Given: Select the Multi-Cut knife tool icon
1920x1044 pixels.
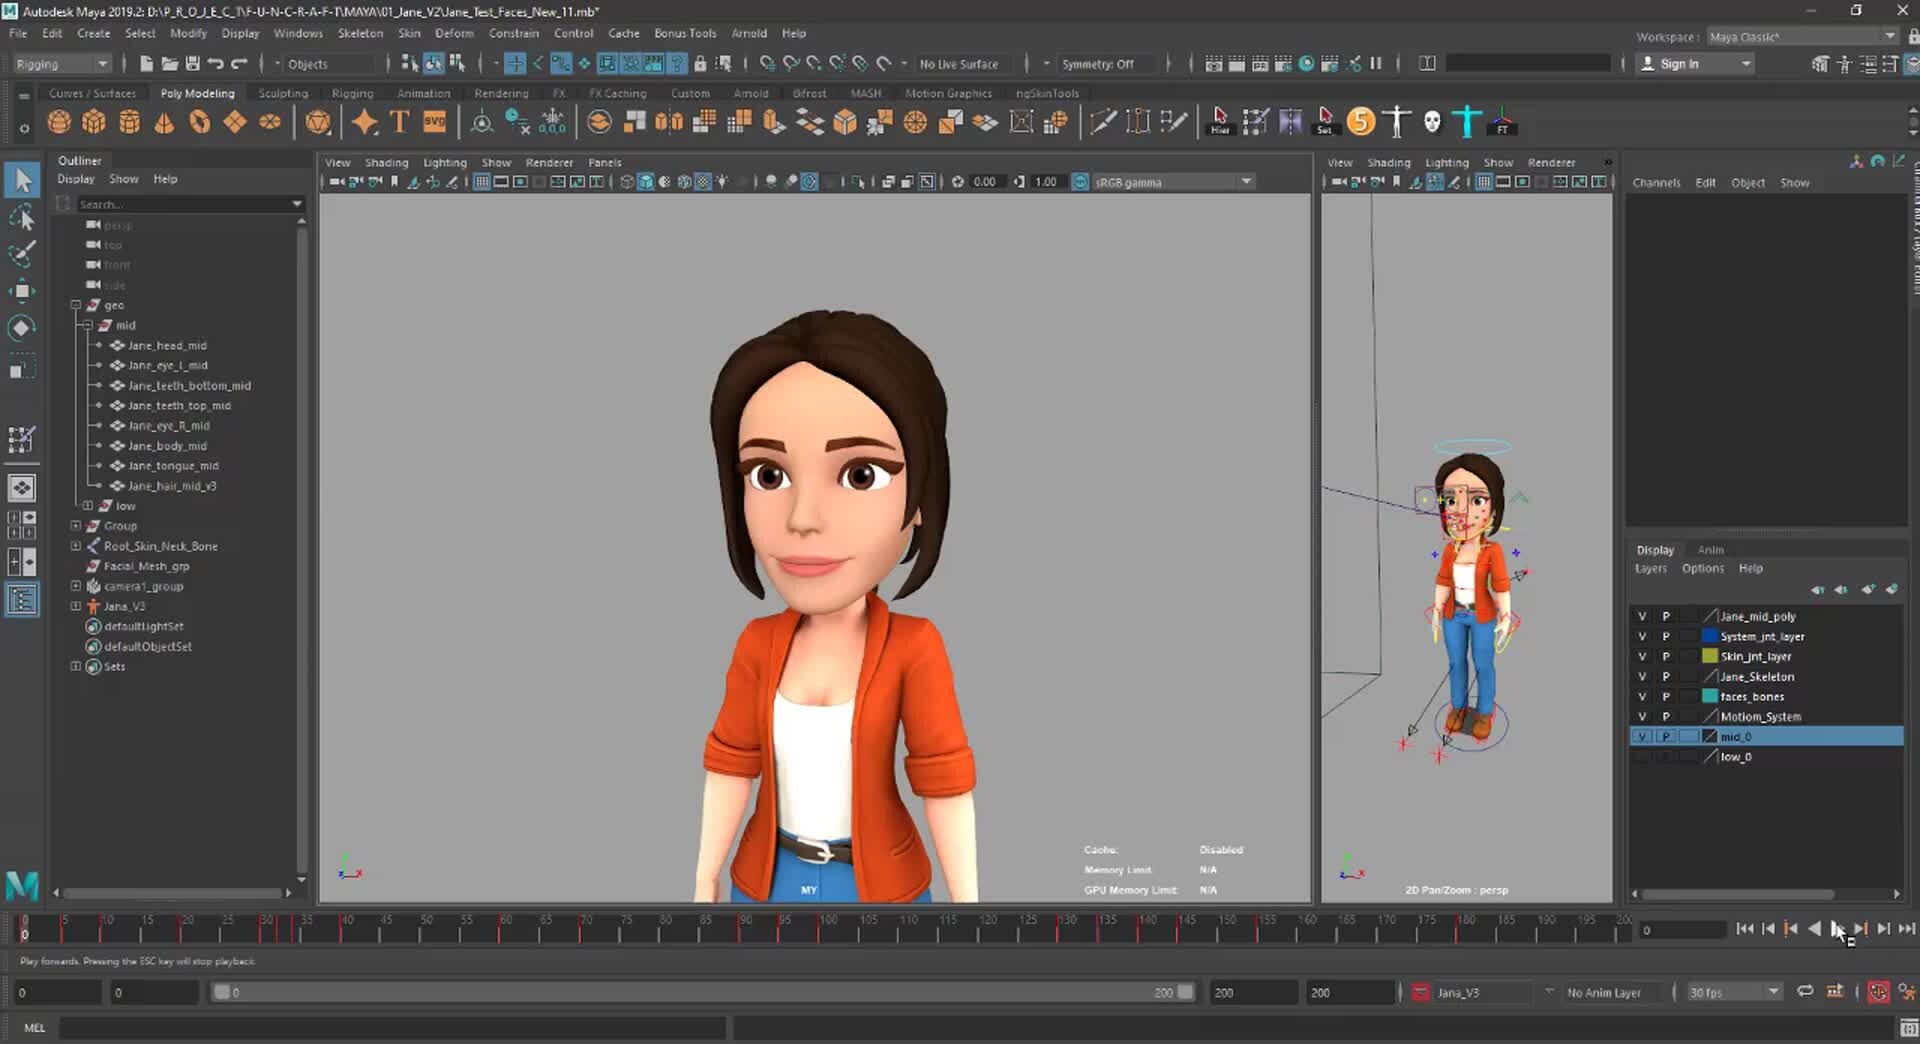Looking at the screenshot, I should click(1102, 121).
